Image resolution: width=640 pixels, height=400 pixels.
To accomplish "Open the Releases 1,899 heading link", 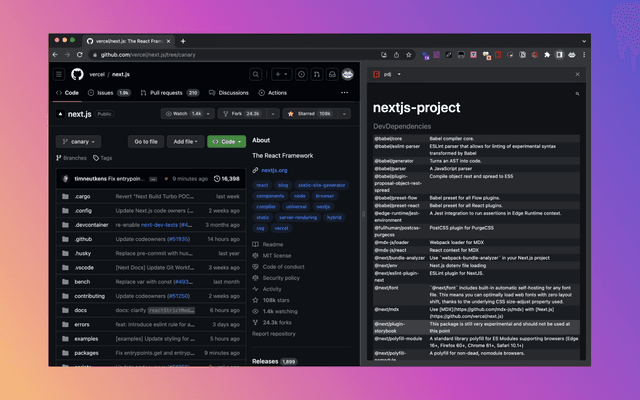I will click(x=274, y=361).
